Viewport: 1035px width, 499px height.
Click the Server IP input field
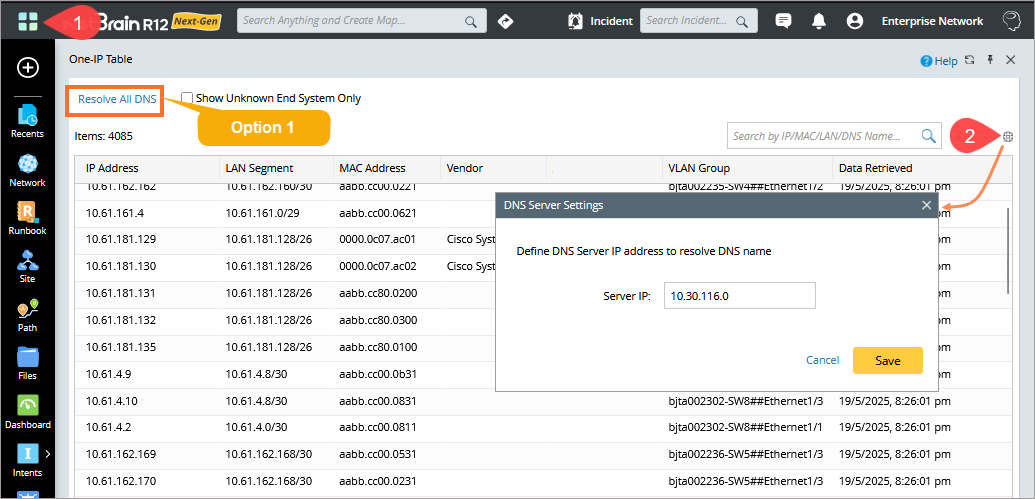coord(740,296)
